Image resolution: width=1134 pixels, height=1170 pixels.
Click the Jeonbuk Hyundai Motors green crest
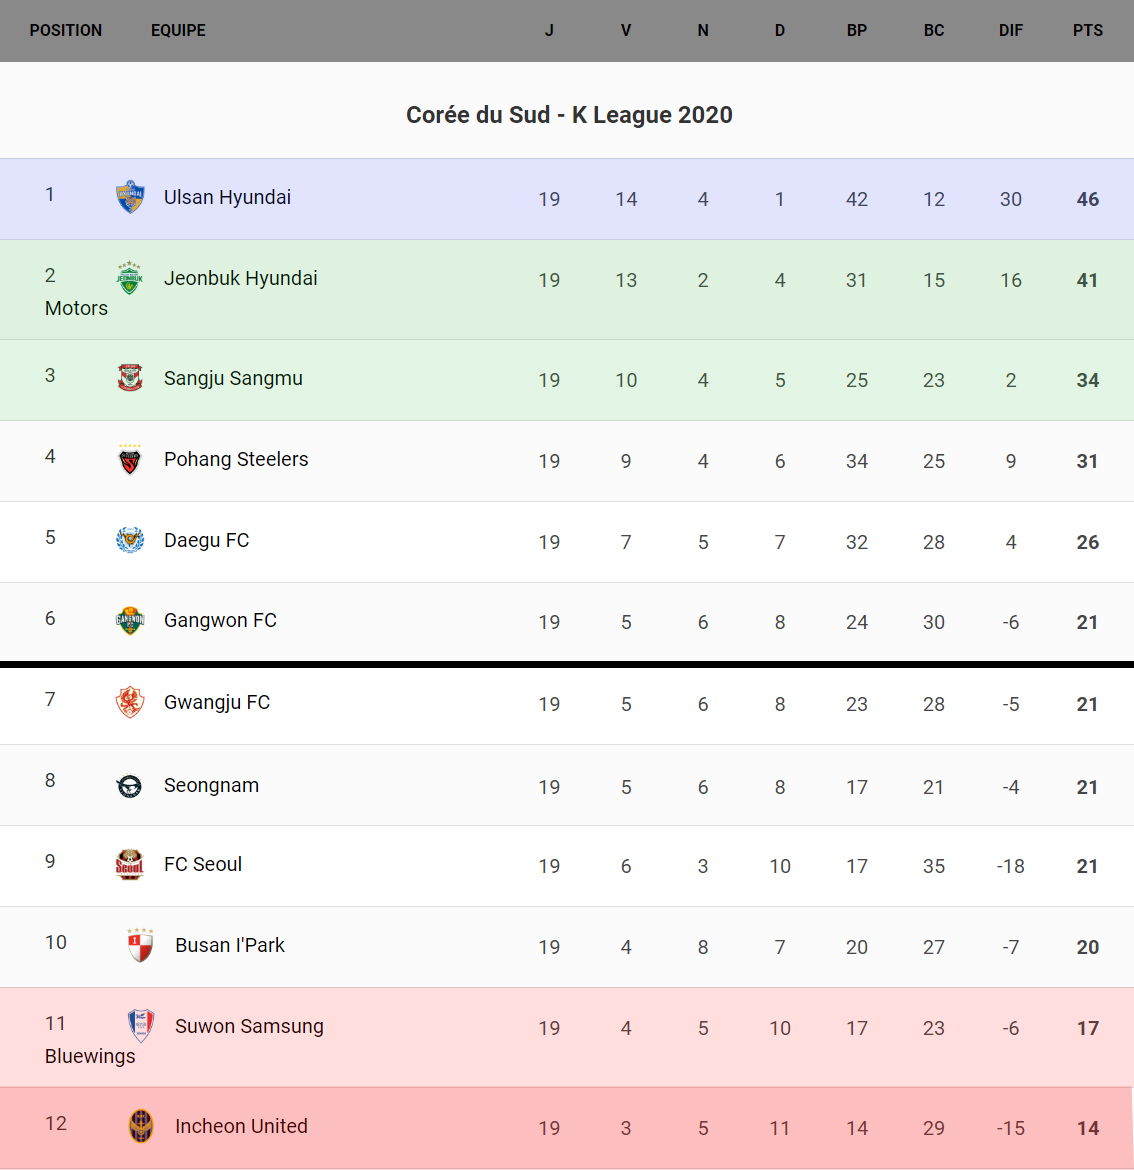pos(130,278)
